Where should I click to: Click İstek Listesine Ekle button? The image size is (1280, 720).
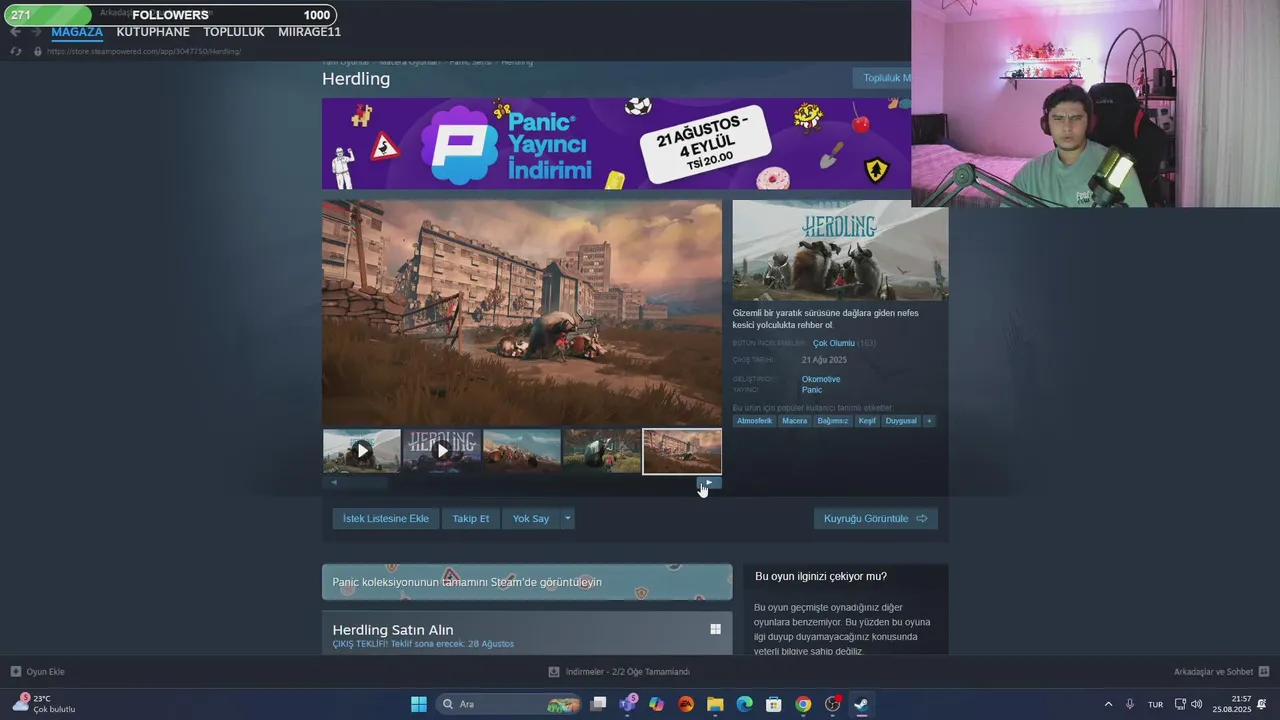pyautogui.click(x=386, y=519)
